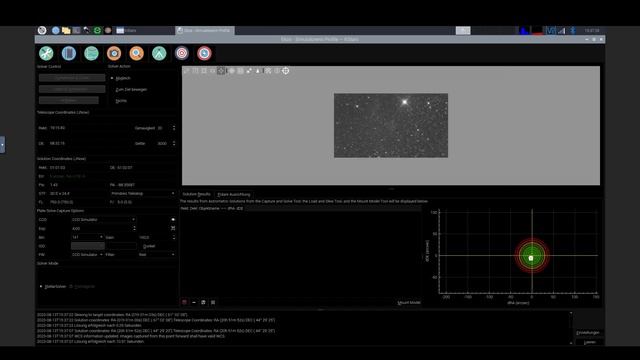Open the binning dropdown showing 1x1
The width and height of the screenshot is (640, 360).
click(x=87, y=237)
